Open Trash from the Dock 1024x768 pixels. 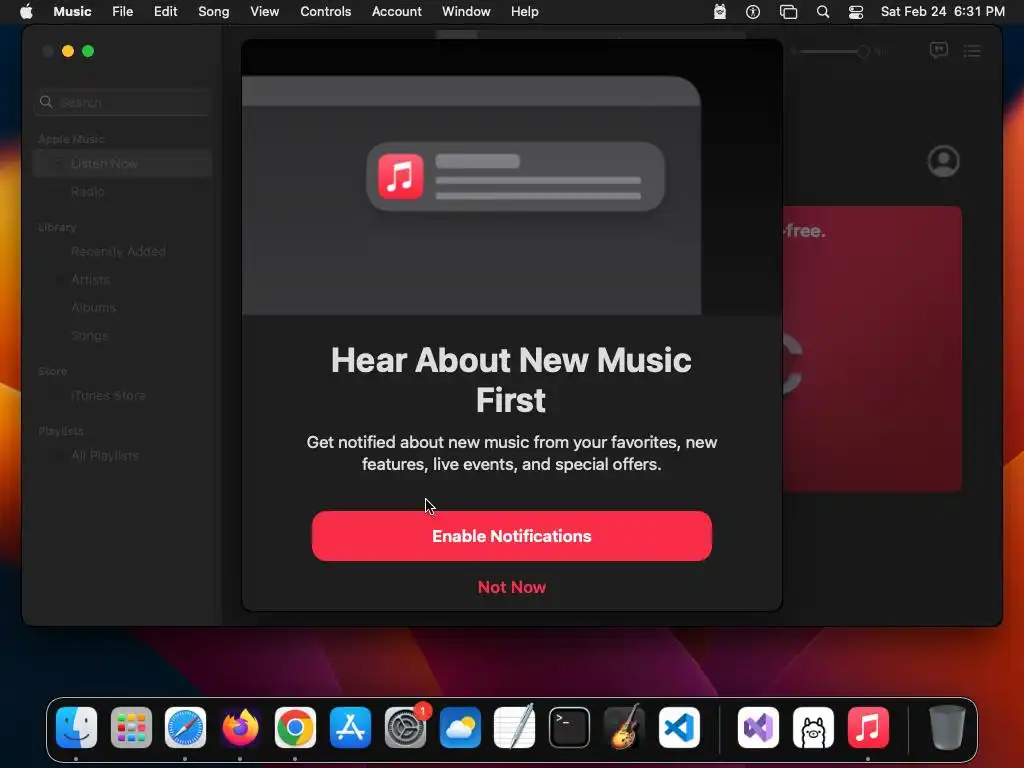(x=947, y=728)
